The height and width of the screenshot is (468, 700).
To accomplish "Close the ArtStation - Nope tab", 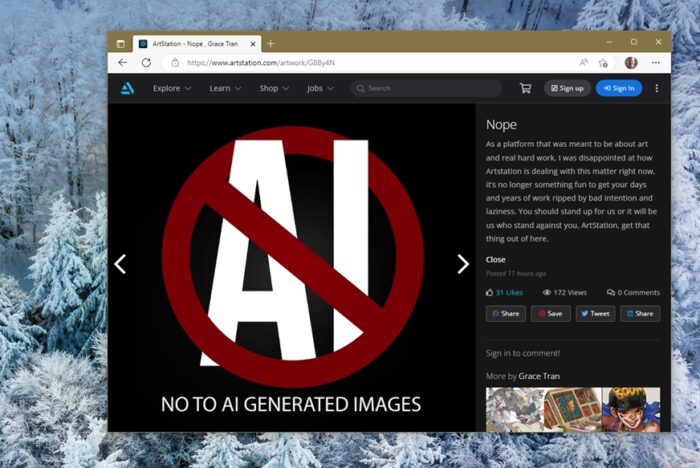I will pyautogui.click(x=253, y=44).
